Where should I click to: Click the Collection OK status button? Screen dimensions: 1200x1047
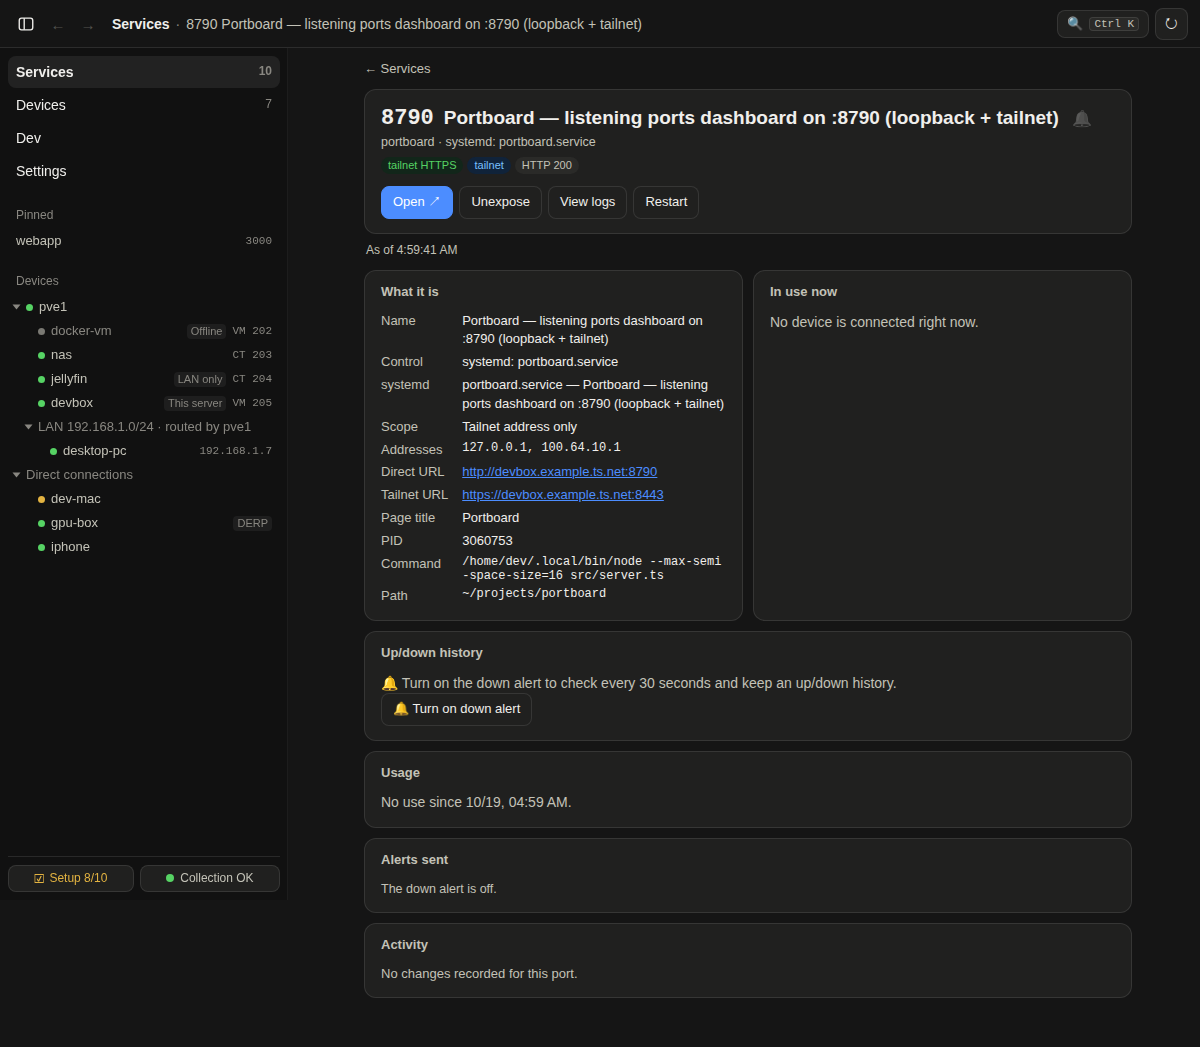coord(210,878)
